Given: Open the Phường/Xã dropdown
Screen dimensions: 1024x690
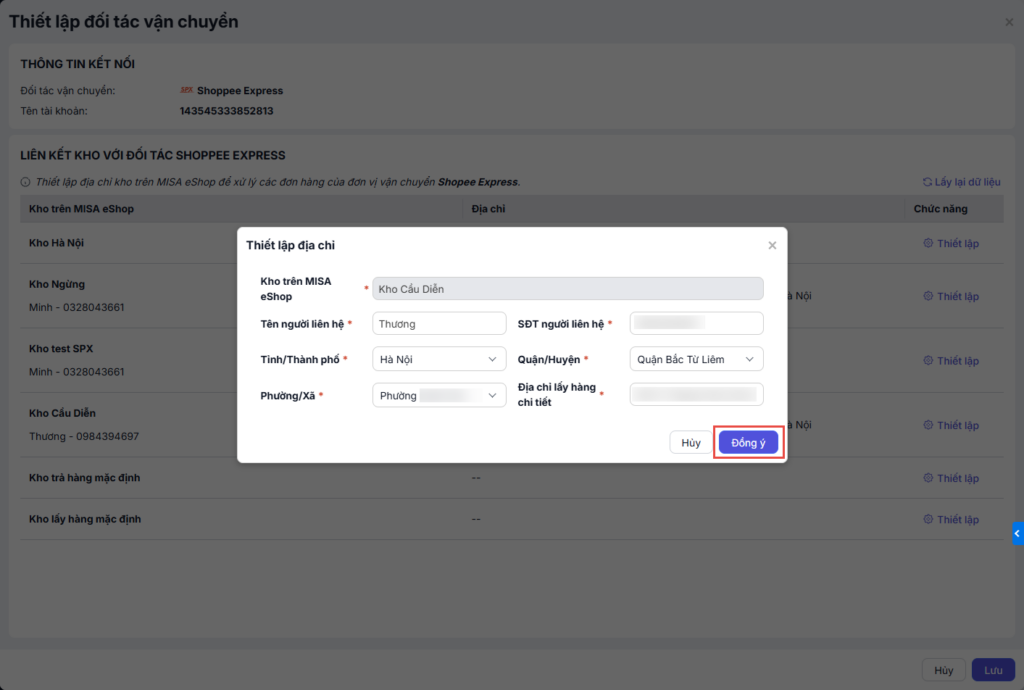Looking at the screenshot, I should [439, 396].
